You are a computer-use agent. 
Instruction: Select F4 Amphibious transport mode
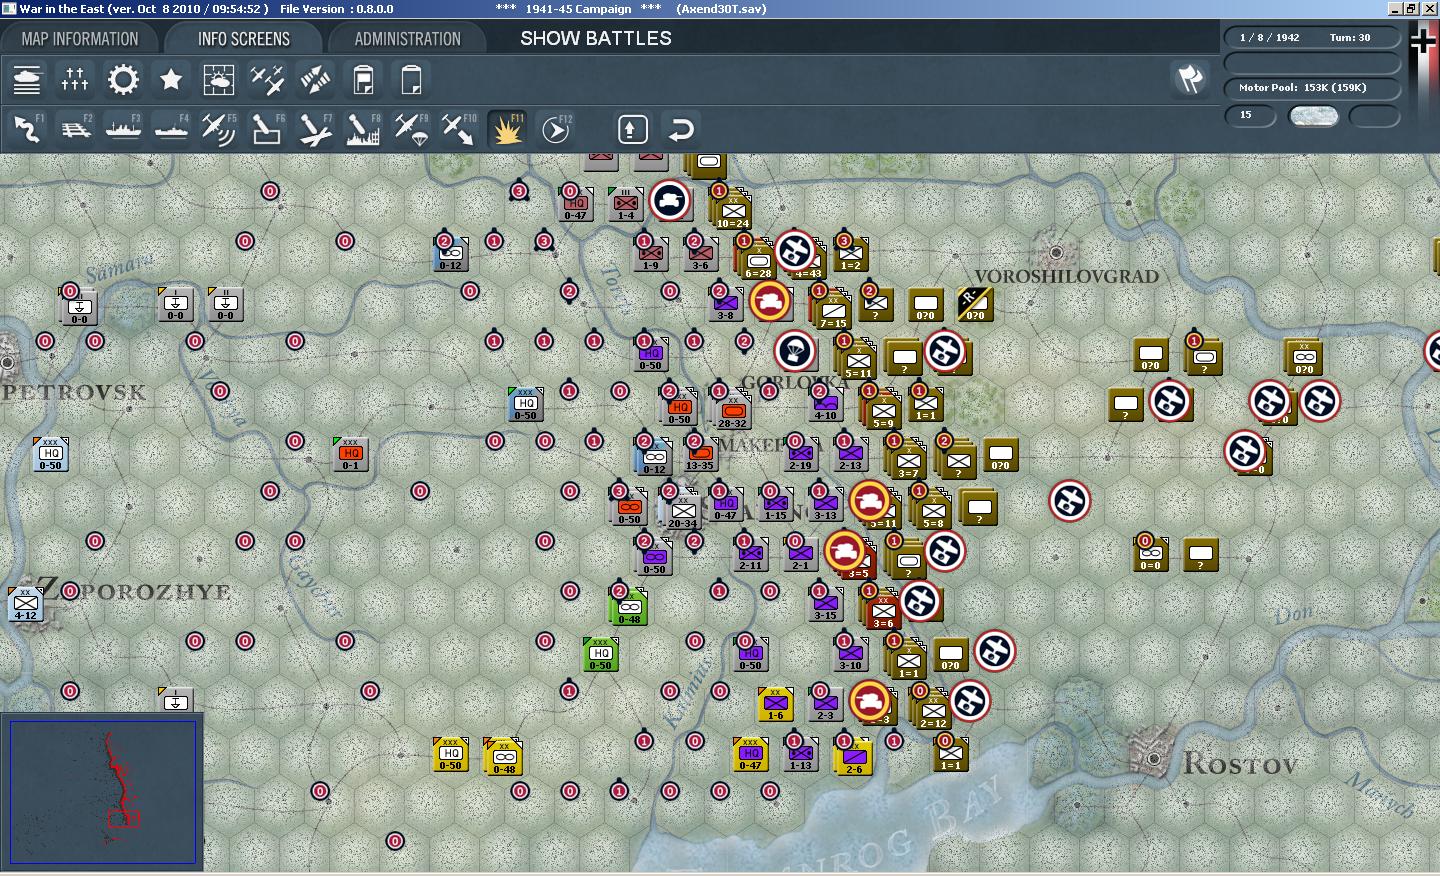[x=171, y=129]
